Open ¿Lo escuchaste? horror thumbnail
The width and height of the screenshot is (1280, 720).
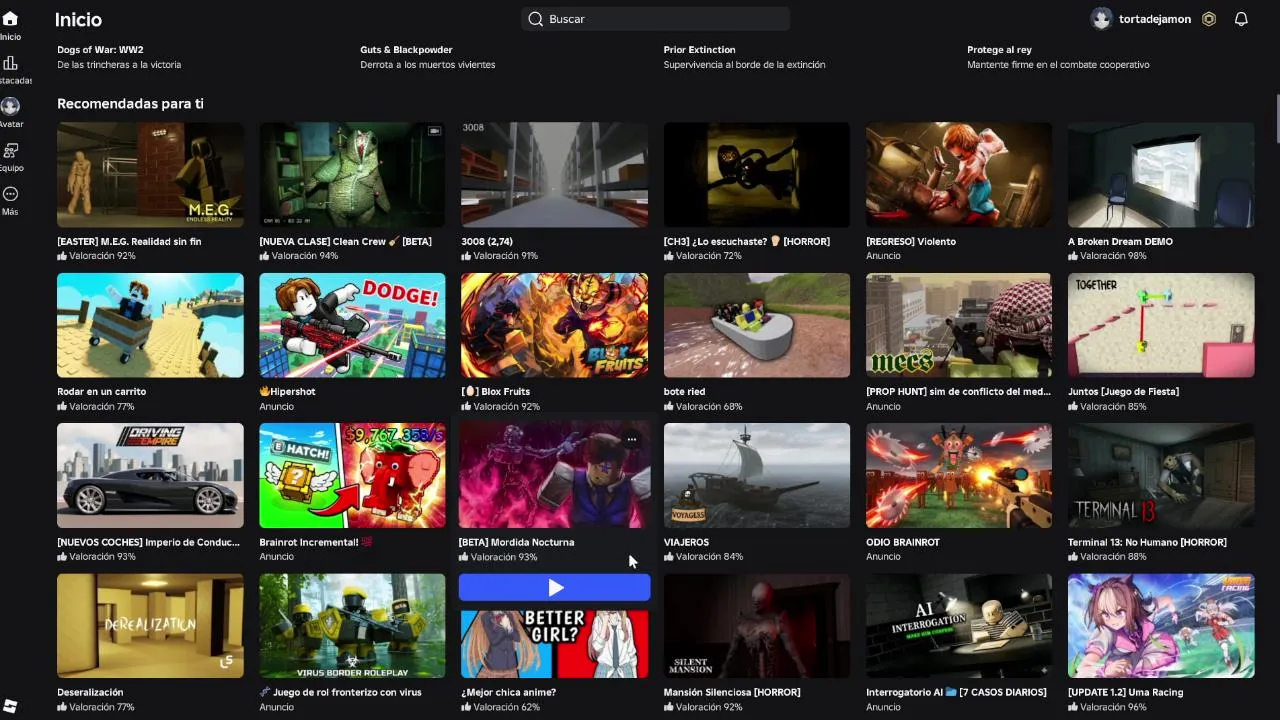click(x=757, y=175)
